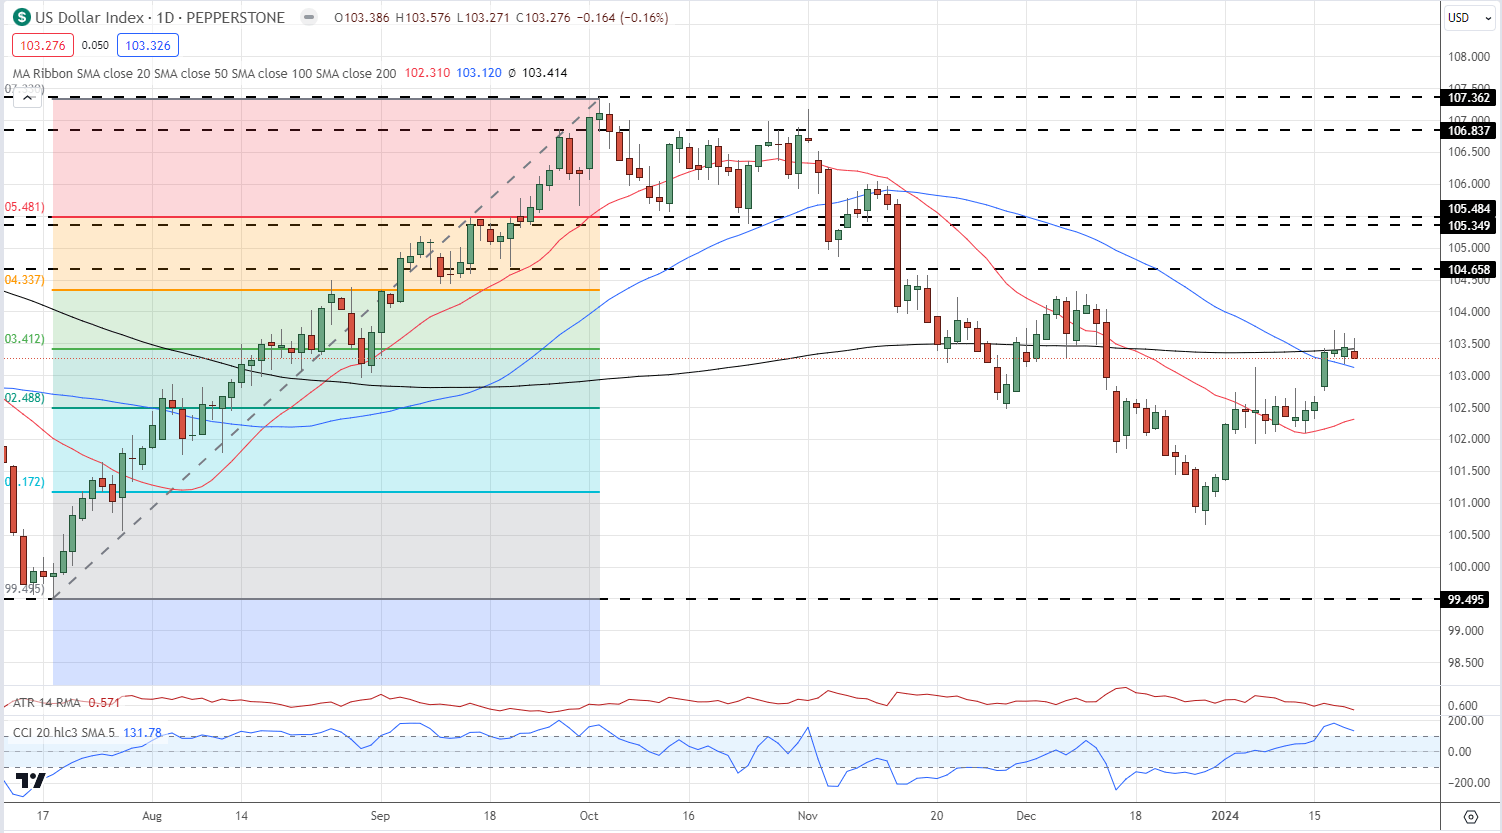Click the Oct label on time axis
Image resolution: width=1502 pixels, height=833 pixels.
pyautogui.click(x=589, y=816)
